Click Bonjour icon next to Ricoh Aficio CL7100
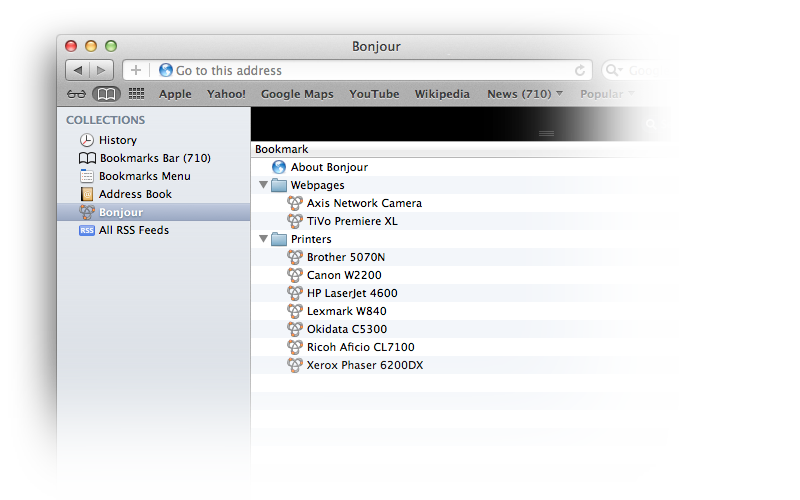The image size is (800, 500). (294, 347)
